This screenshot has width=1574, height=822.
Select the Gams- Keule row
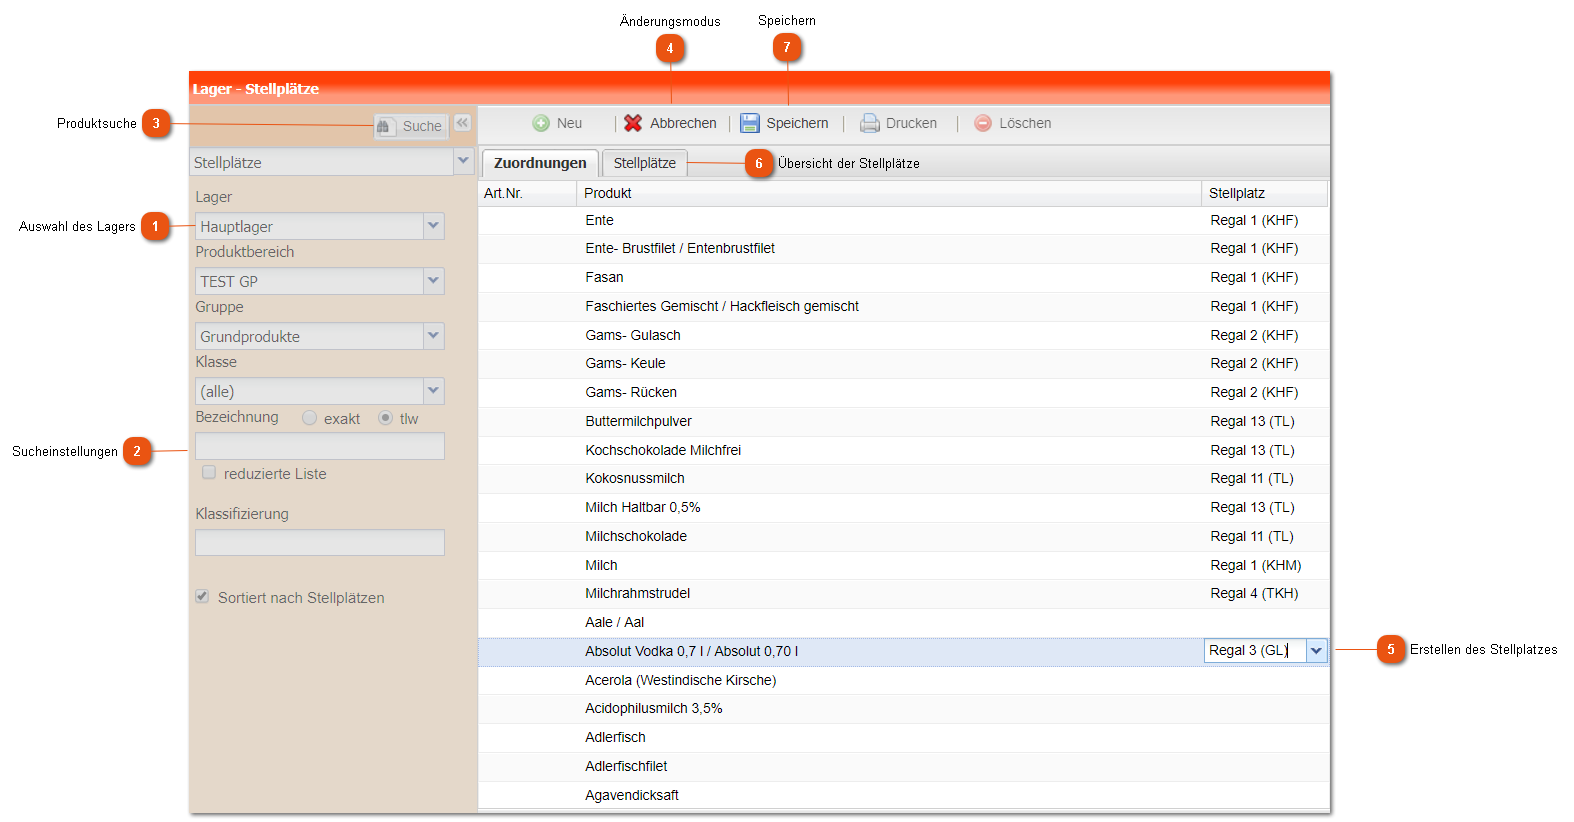click(x=904, y=364)
